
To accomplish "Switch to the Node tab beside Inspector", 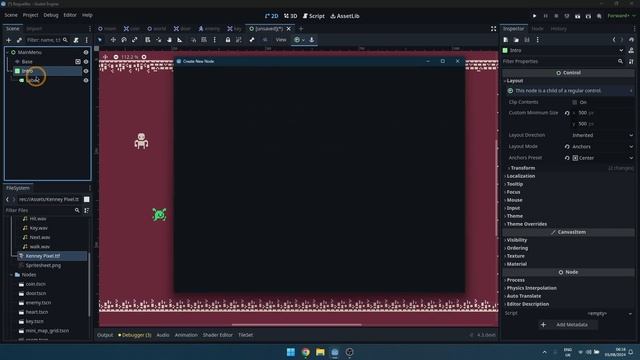I will tap(537, 29).
